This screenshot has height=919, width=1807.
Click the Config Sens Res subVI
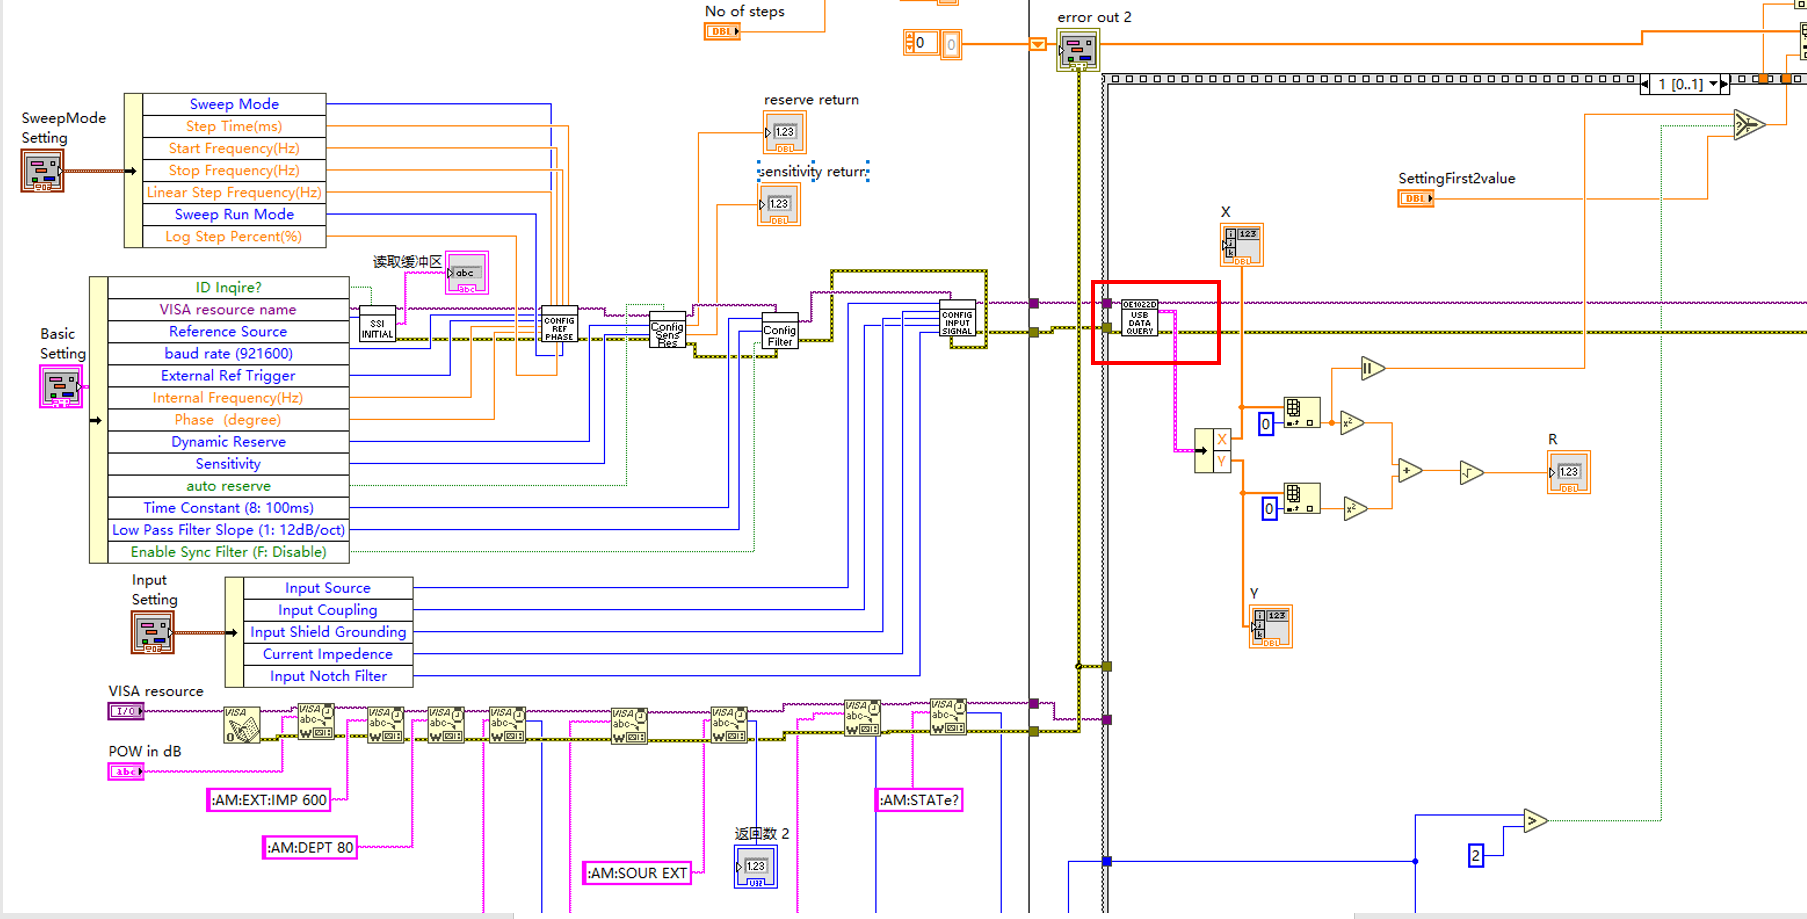(667, 331)
